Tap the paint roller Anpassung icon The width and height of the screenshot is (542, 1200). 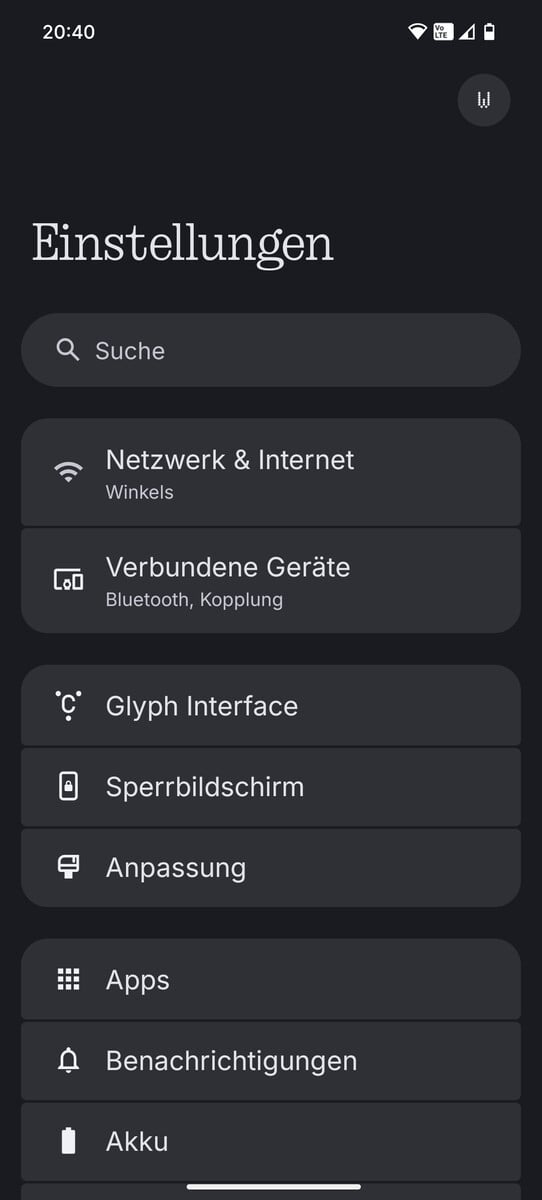pyautogui.click(x=68, y=867)
